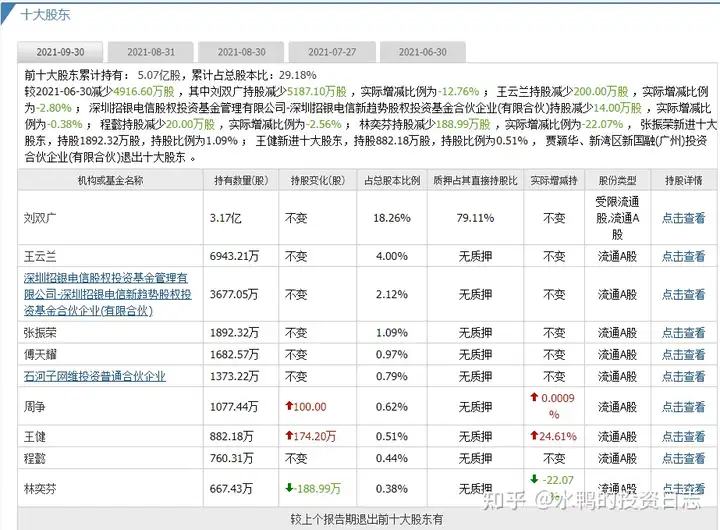The image size is (720, 530).
Task: Click the 760.31万 holding value
Action: pos(231,458)
